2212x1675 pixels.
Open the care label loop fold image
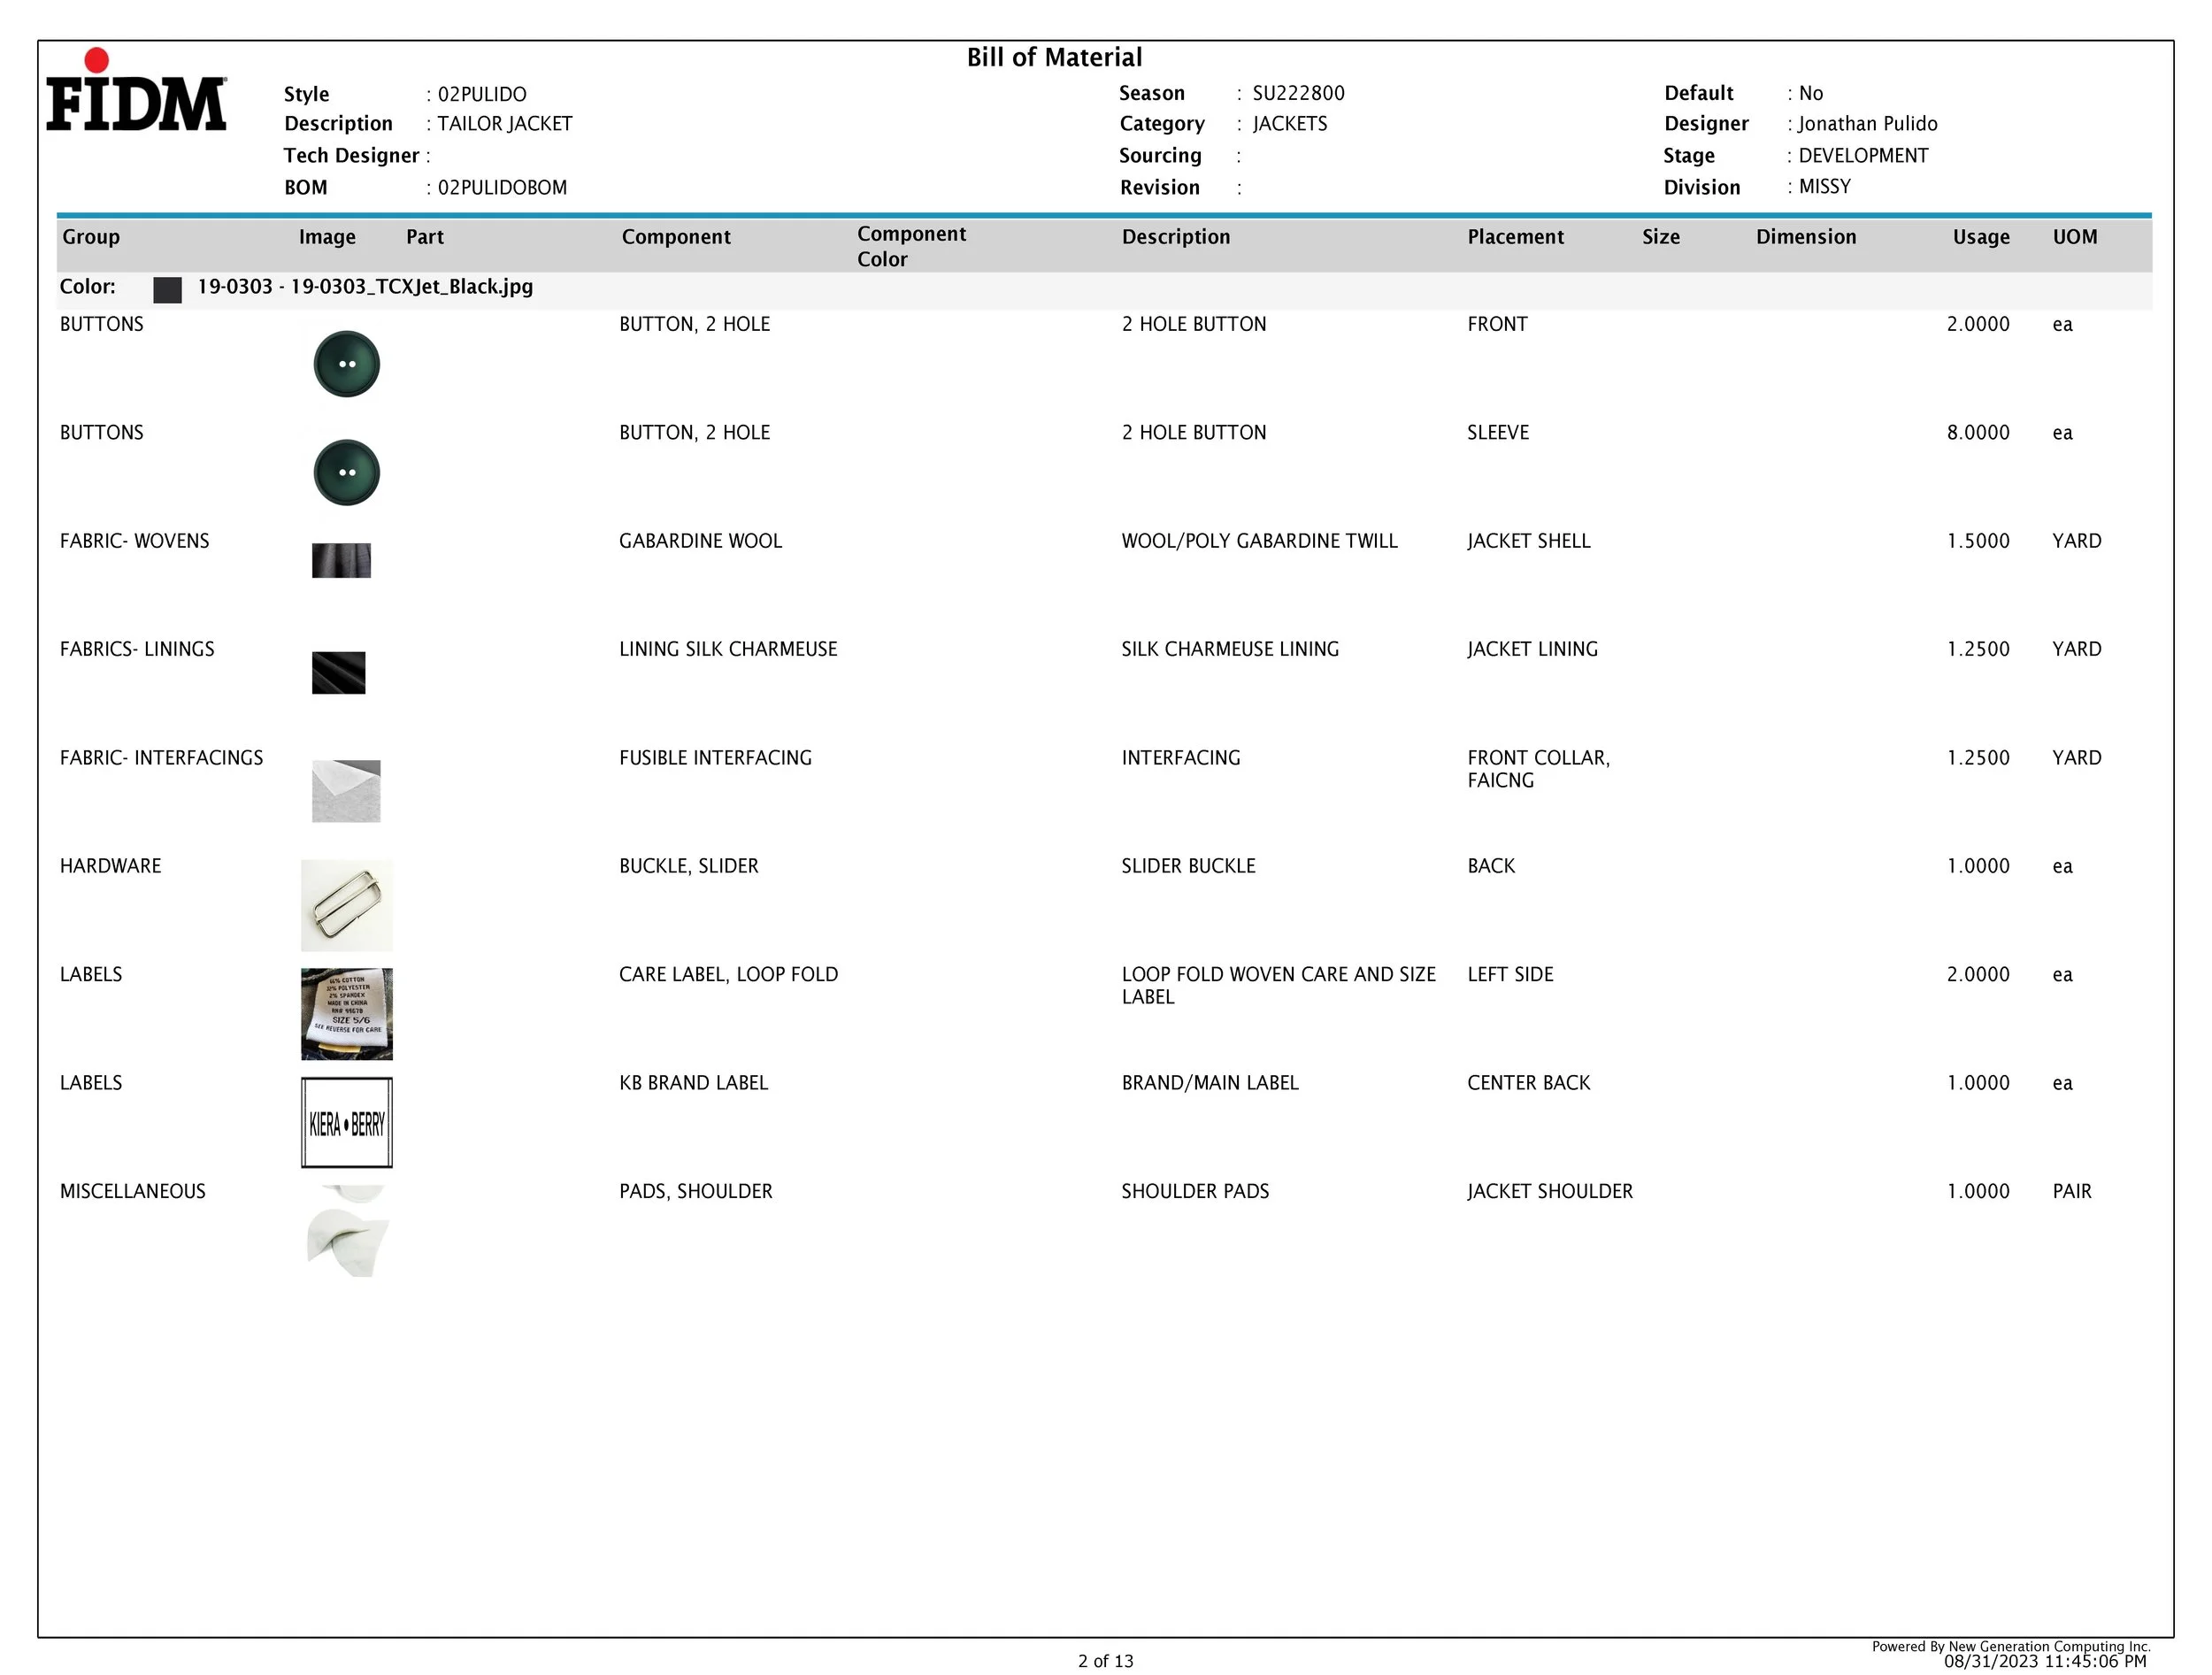pyautogui.click(x=346, y=1014)
